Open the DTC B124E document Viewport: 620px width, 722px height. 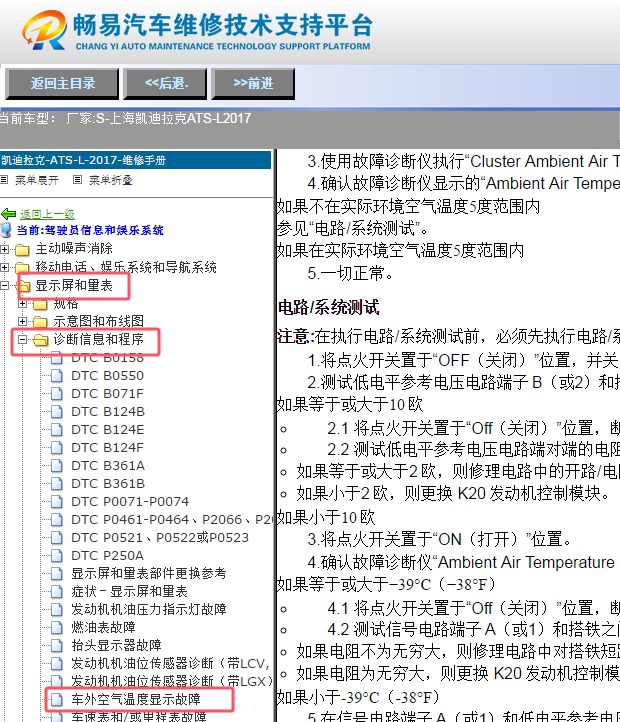[x=107, y=430]
